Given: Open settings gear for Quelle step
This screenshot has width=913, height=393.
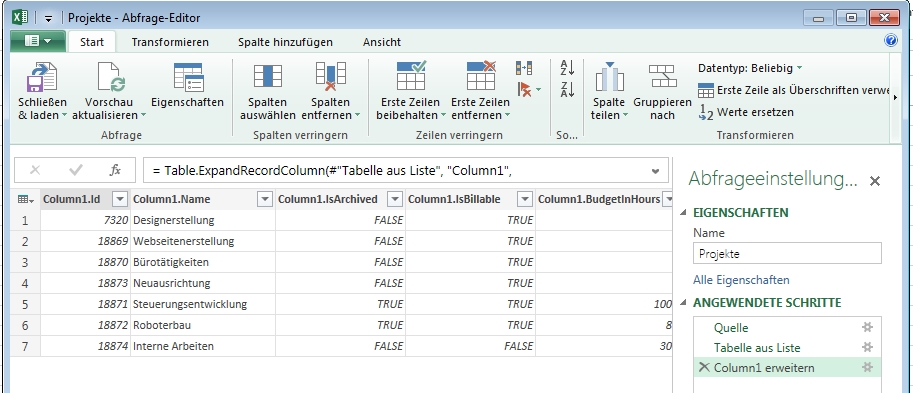Looking at the screenshot, I should pyautogui.click(x=867, y=328).
